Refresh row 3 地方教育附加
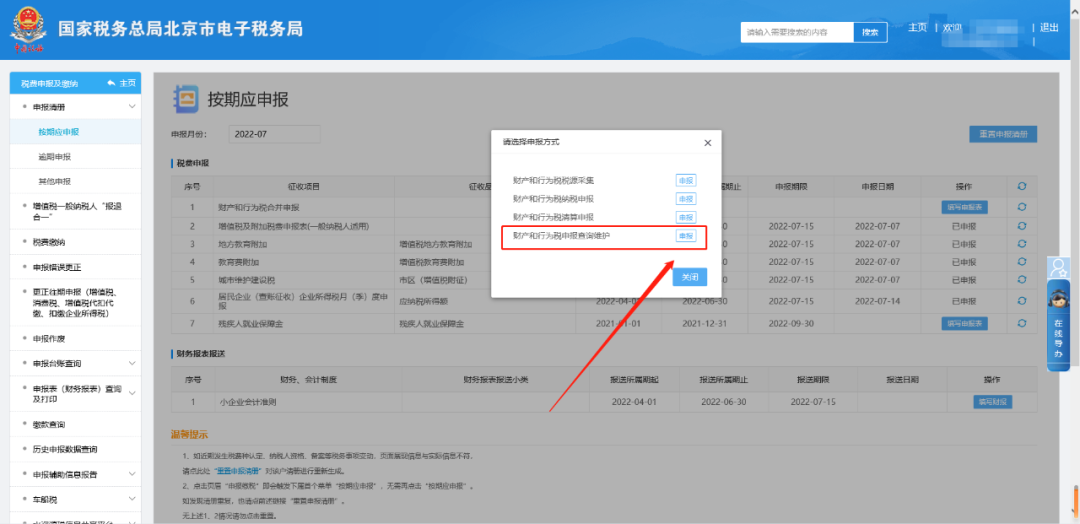This screenshot has width=1080, height=524. 1021,244
